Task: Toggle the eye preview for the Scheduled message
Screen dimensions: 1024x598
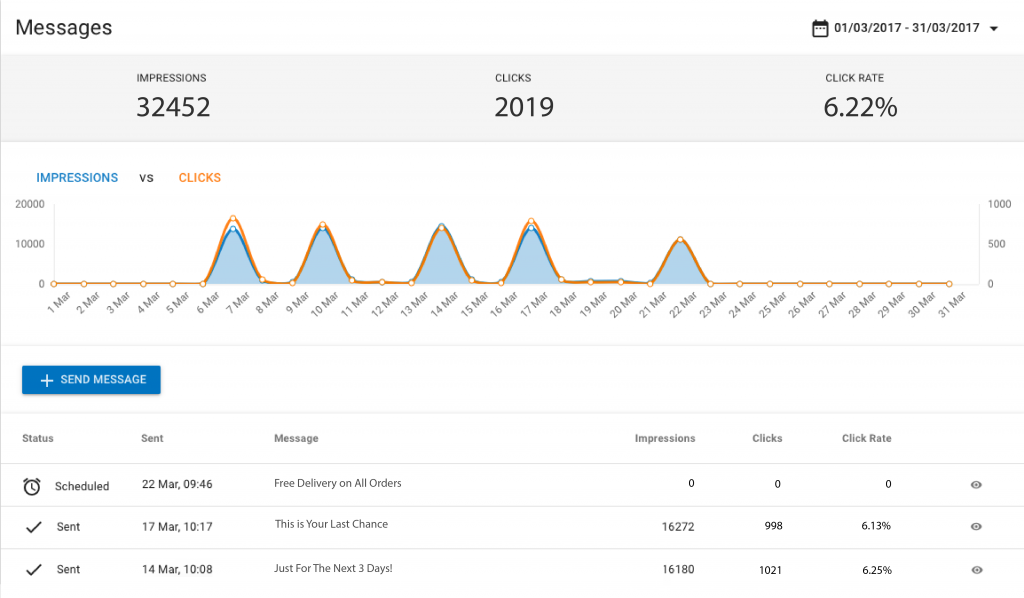Action: coord(975,485)
